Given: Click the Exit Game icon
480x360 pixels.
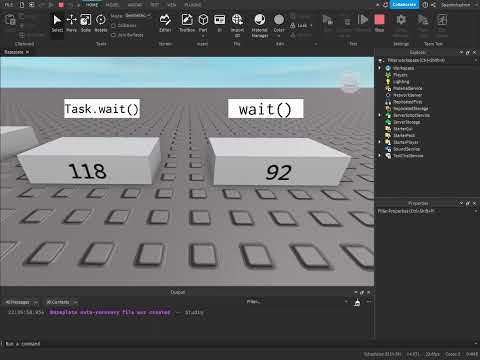Looking at the screenshot, I should click(x=442, y=20).
